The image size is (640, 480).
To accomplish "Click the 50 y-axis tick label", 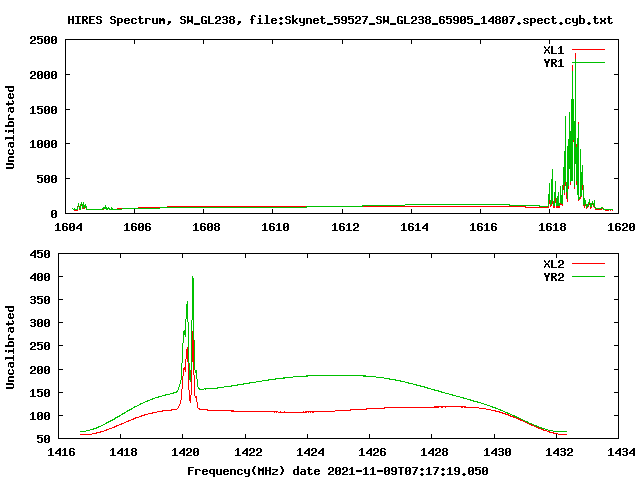I will [43, 439].
